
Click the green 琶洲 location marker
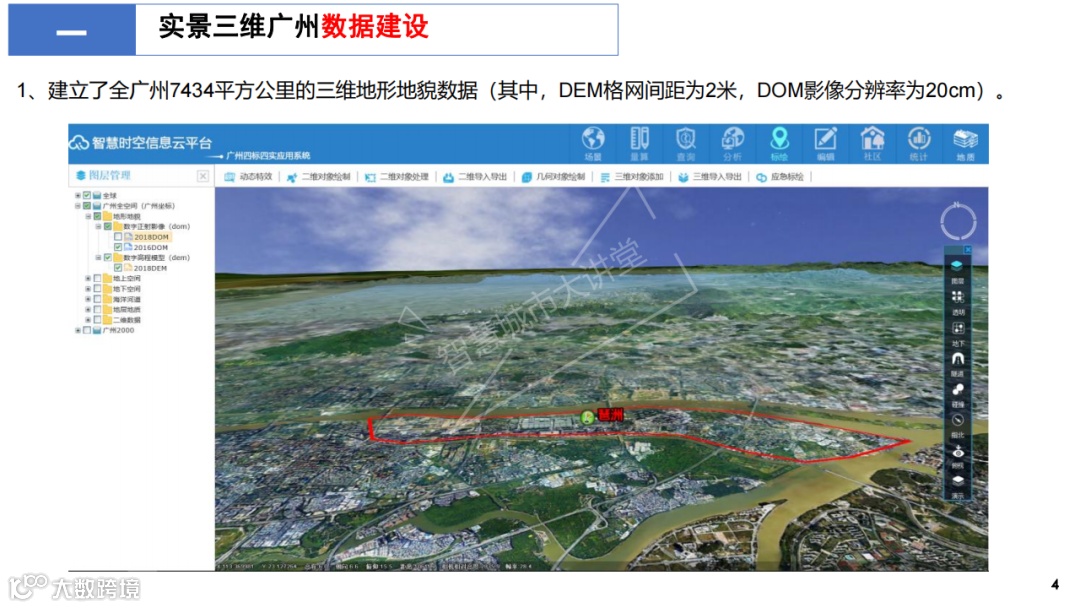[x=587, y=417]
